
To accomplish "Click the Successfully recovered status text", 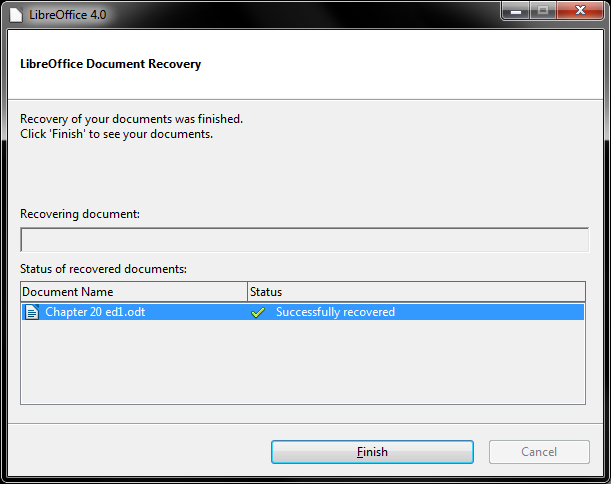I will point(335,312).
